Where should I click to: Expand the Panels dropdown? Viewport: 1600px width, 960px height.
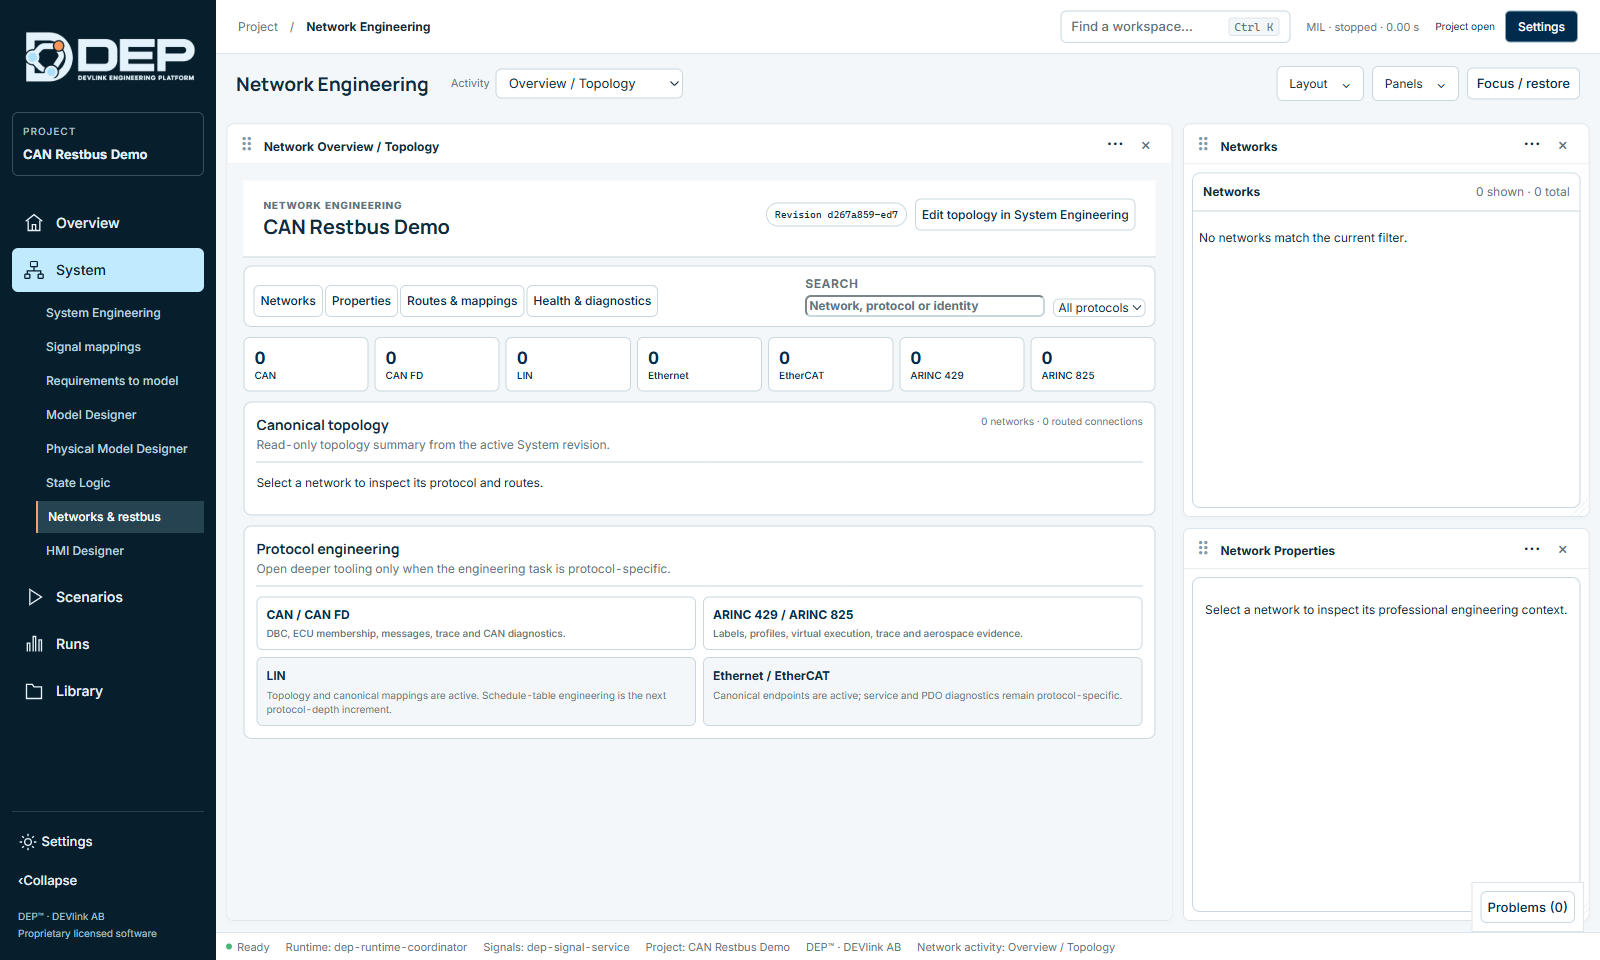pyautogui.click(x=1415, y=84)
